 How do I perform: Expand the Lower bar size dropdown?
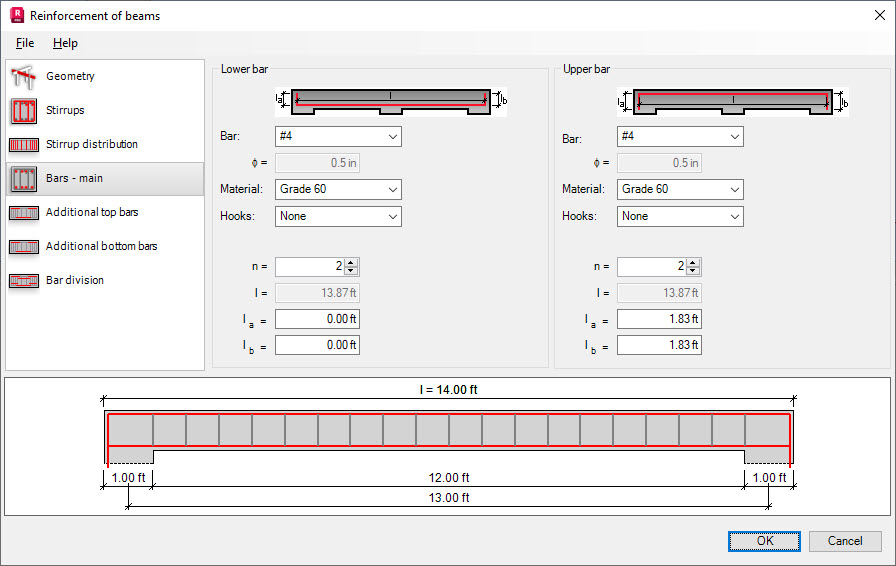(338, 137)
